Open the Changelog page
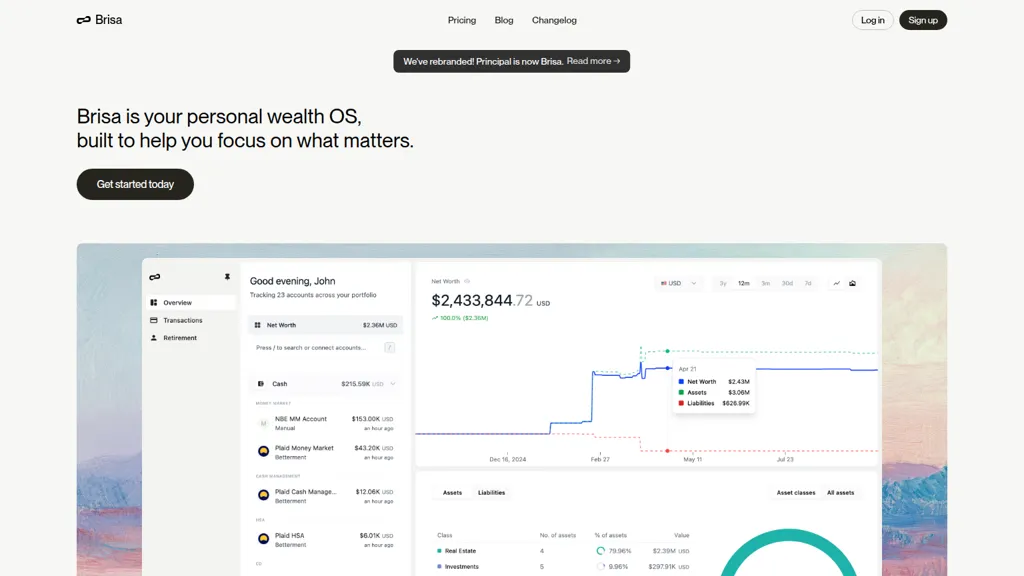Image resolution: width=1024 pixels, height=576 pixels. [x=554, y=20]
